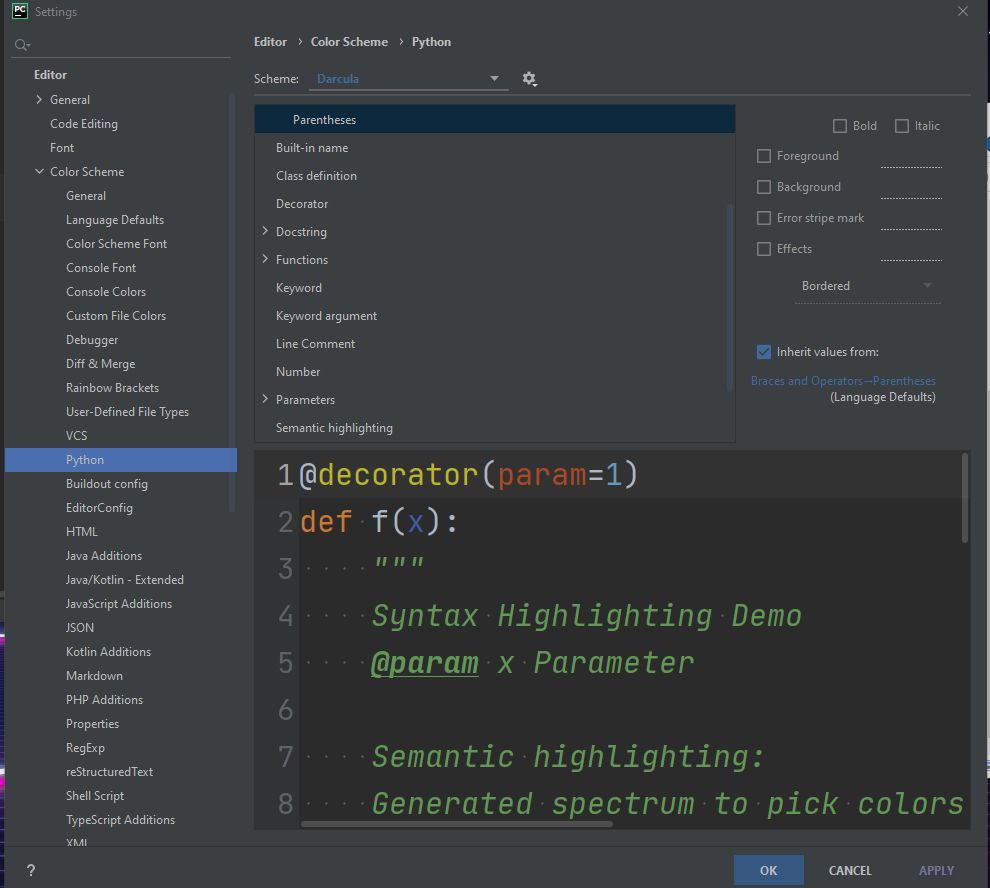Open the Scheme dropdown showing Darcula
The height and width of the screenshot is (888, 990).
(x=408, y=79)
